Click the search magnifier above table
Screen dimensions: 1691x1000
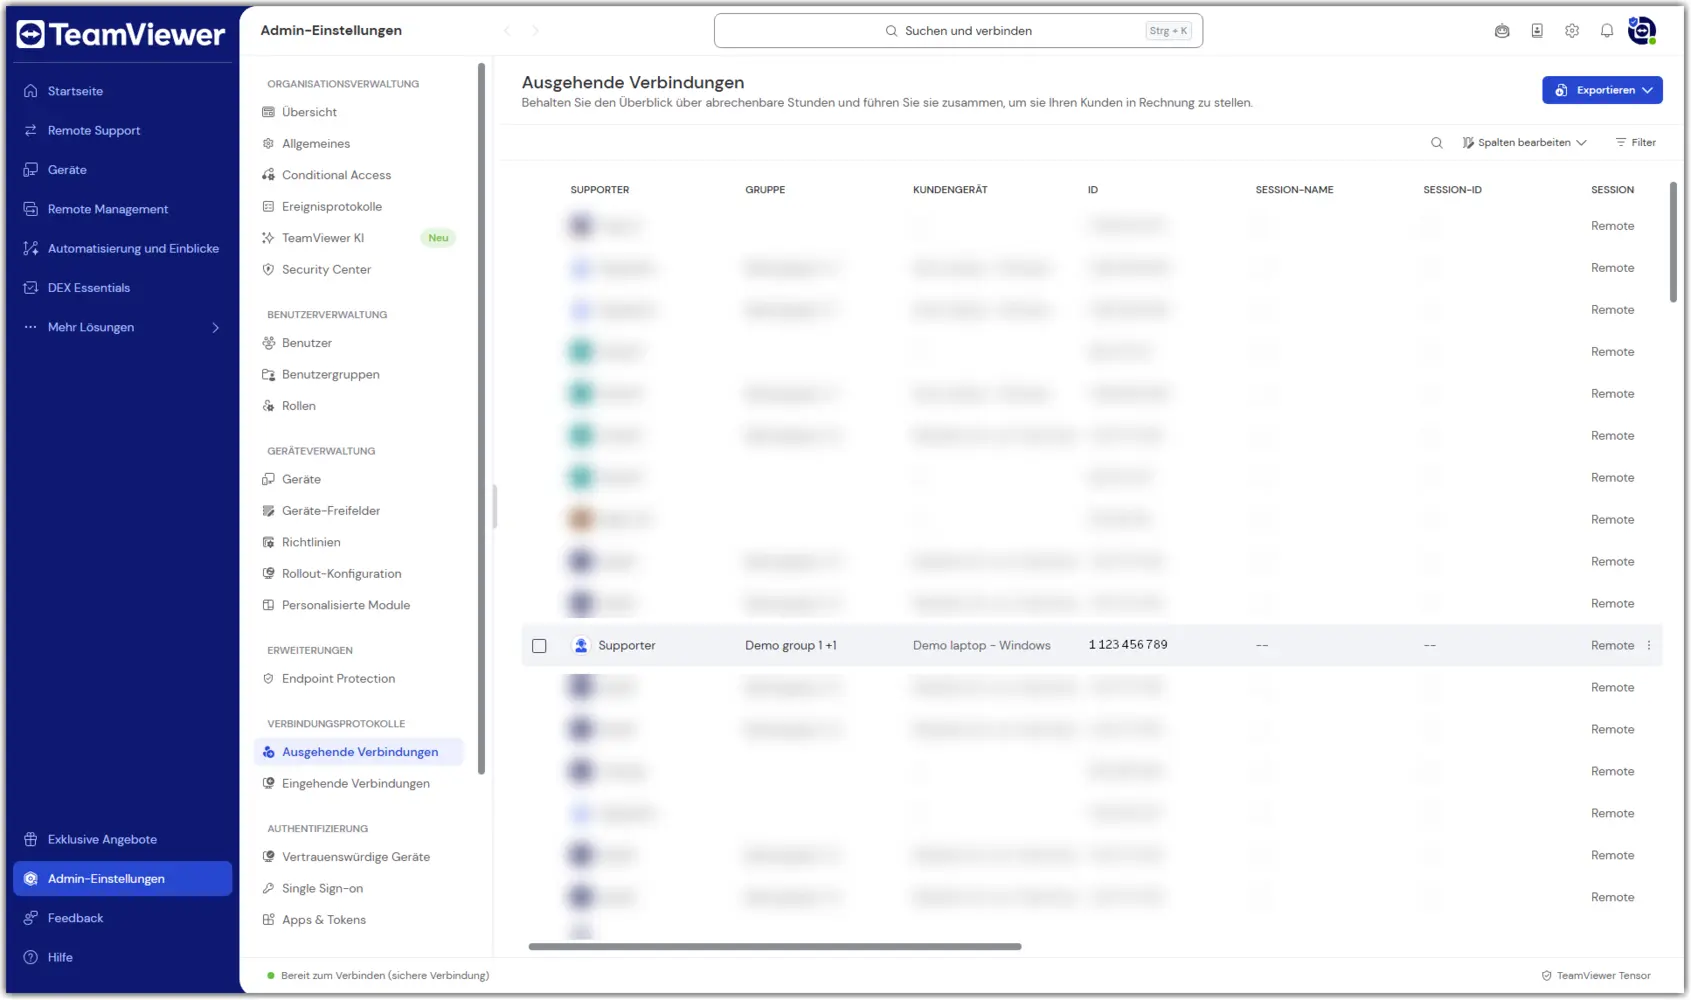coord(1437,143)
